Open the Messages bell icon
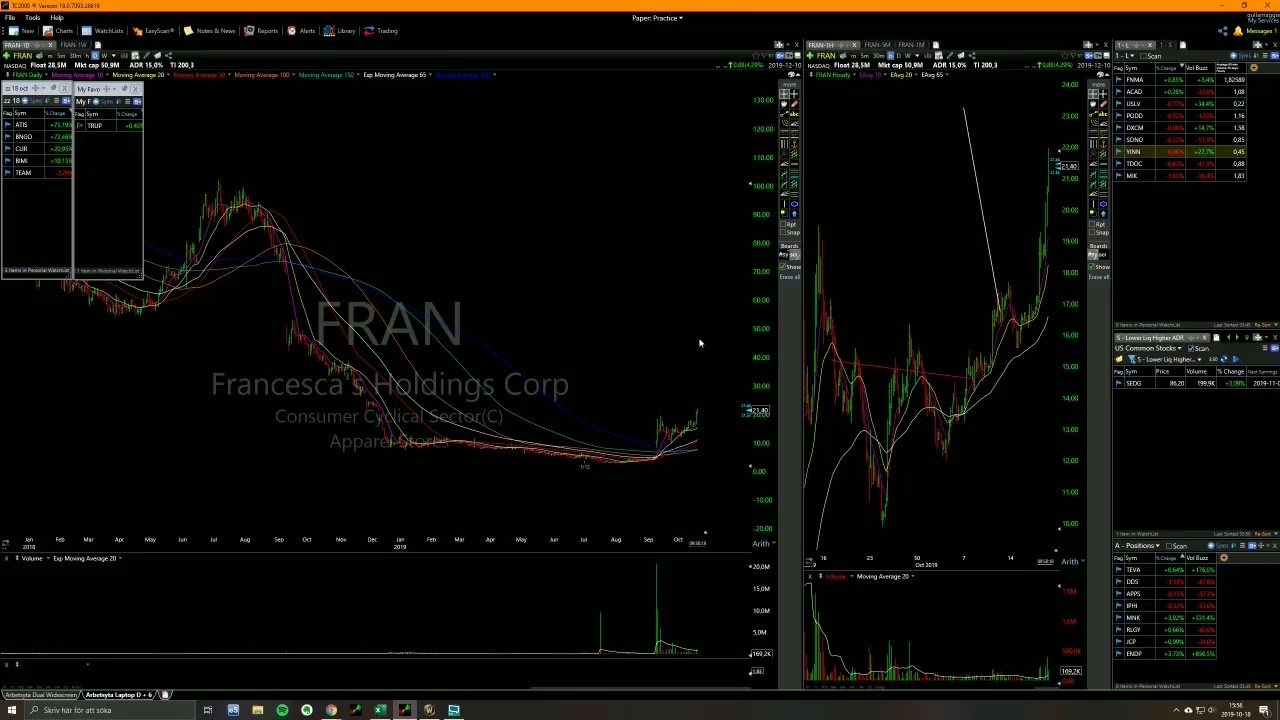1280x720 pixels. tap(1237, 31)
